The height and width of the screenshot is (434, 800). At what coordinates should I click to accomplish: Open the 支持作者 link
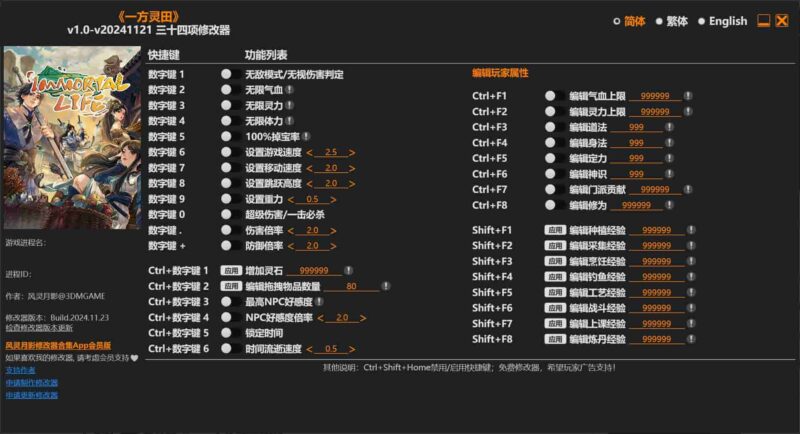20,370
